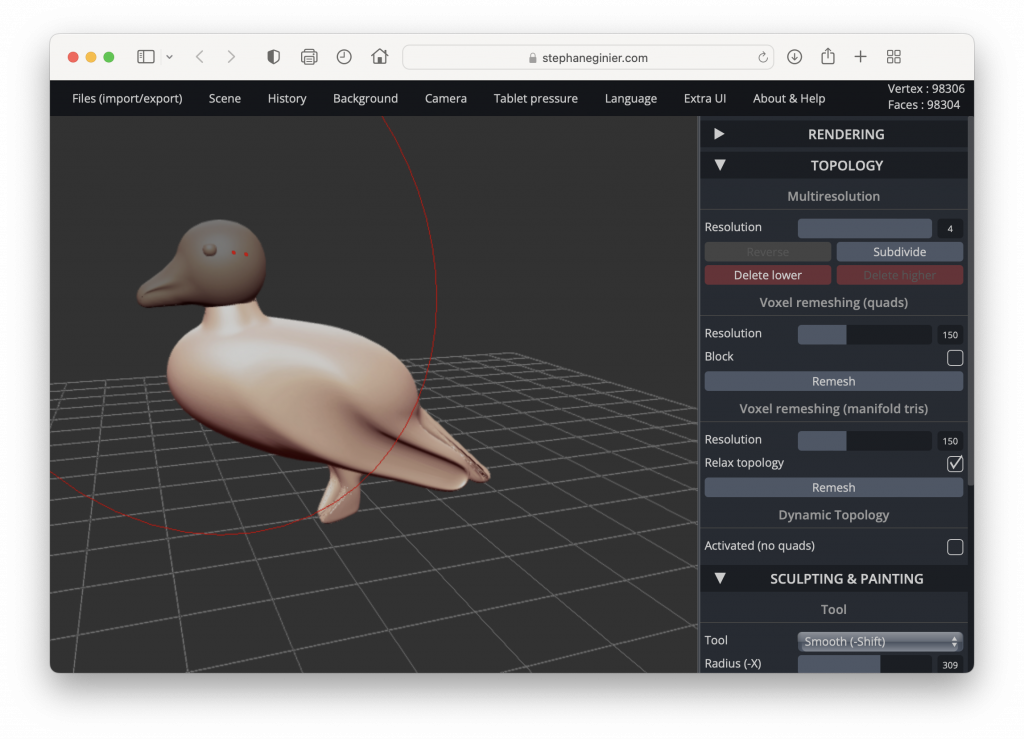Expand the Rendering section

pyautogui.click(x=834, y=134)
